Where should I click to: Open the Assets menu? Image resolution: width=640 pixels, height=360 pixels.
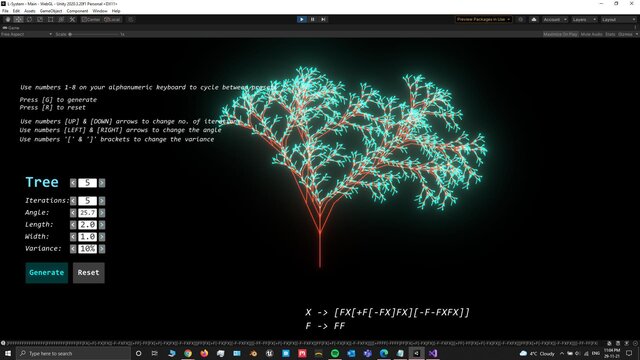pos(30,11)
